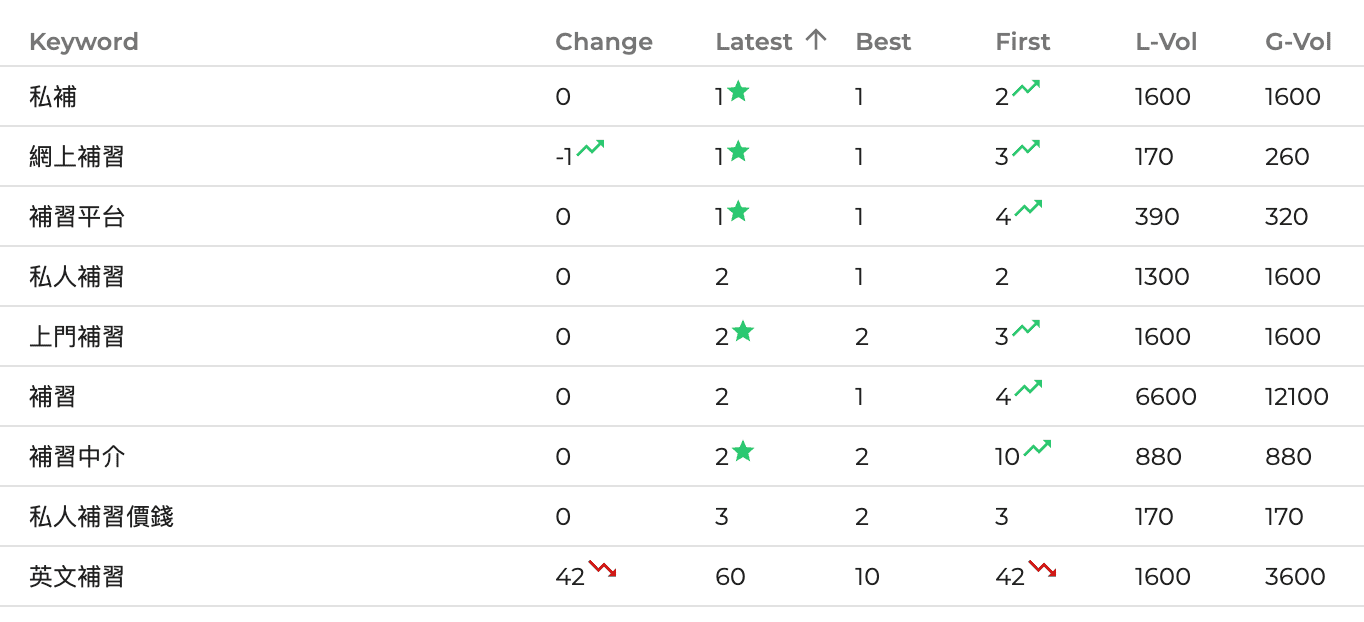Select the 英文補習 keyword row
Screen dimensions: 1364x622
tap(77, 577)
